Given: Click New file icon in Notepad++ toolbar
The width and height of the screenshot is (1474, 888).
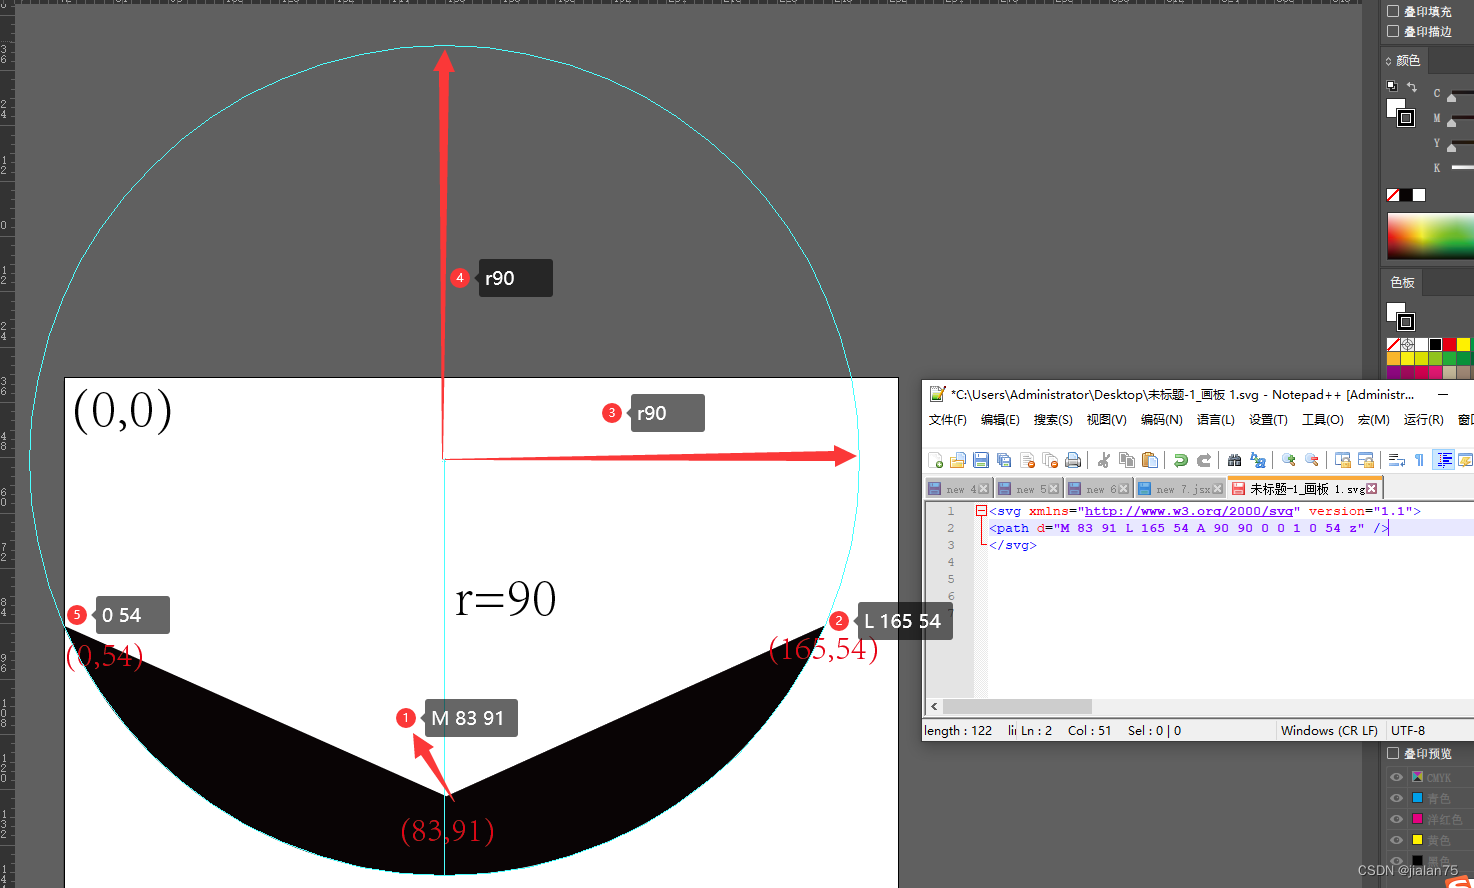Looking at the screenshot, I should pos(935,460).
